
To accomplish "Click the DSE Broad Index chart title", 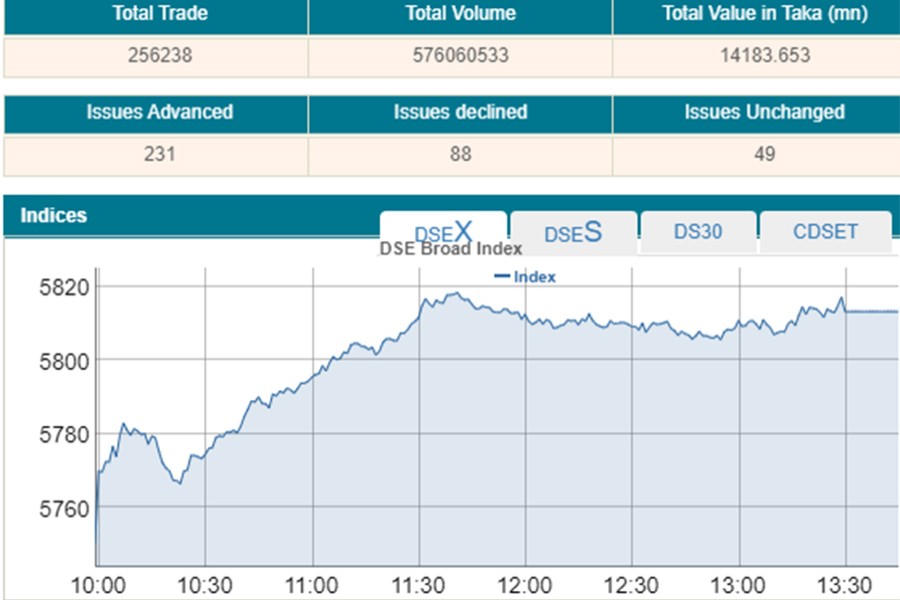I will coord(450,250).
